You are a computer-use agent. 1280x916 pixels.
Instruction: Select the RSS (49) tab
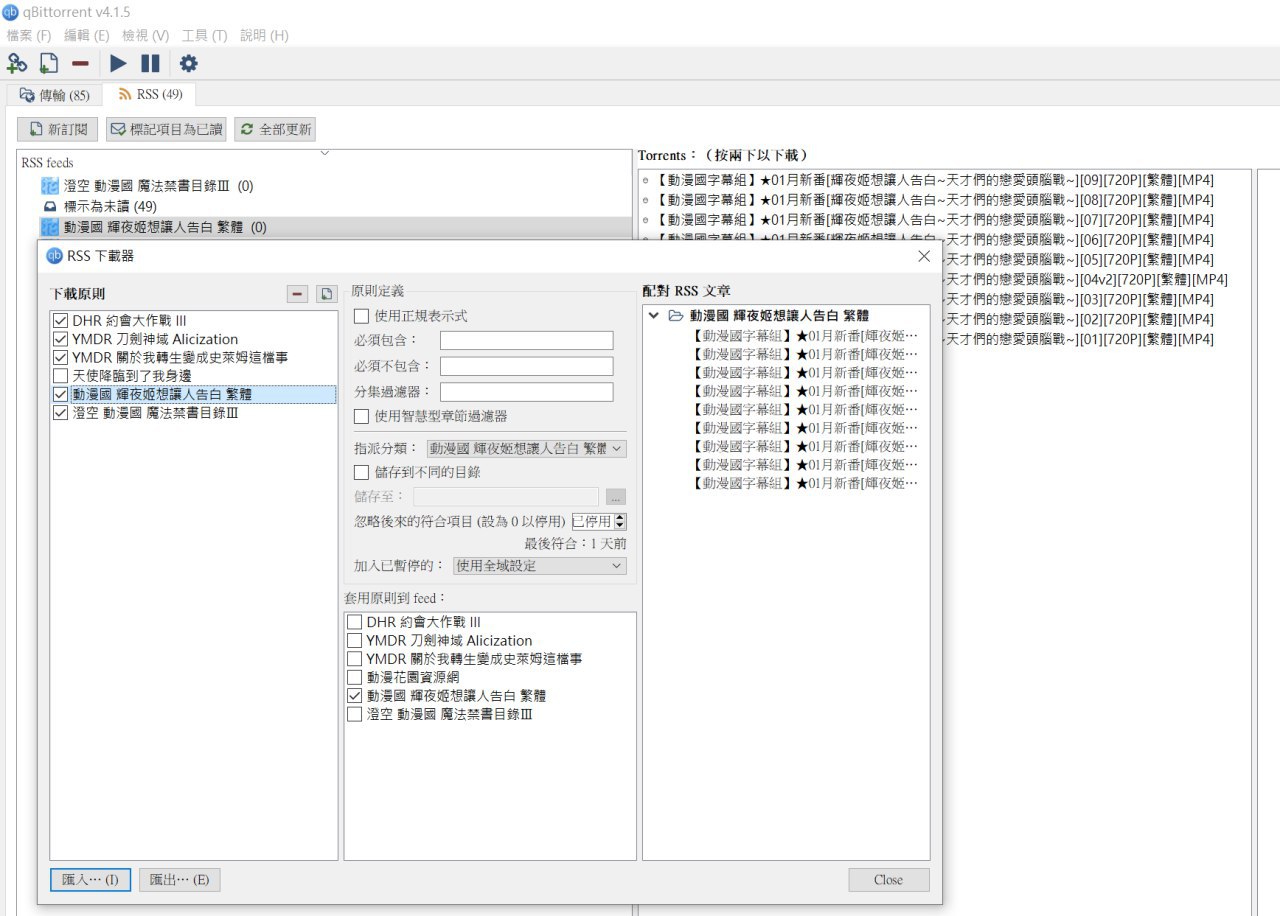tap(150, 94)
